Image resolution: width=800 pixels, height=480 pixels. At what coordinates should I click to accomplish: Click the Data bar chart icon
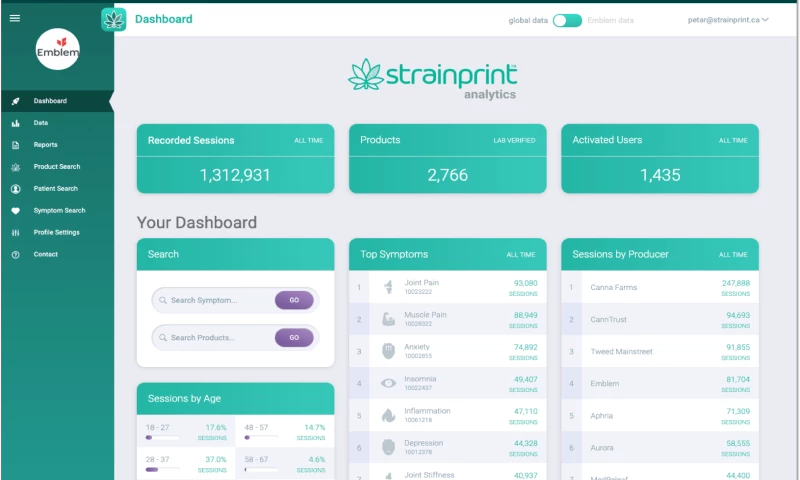point(16,123)
